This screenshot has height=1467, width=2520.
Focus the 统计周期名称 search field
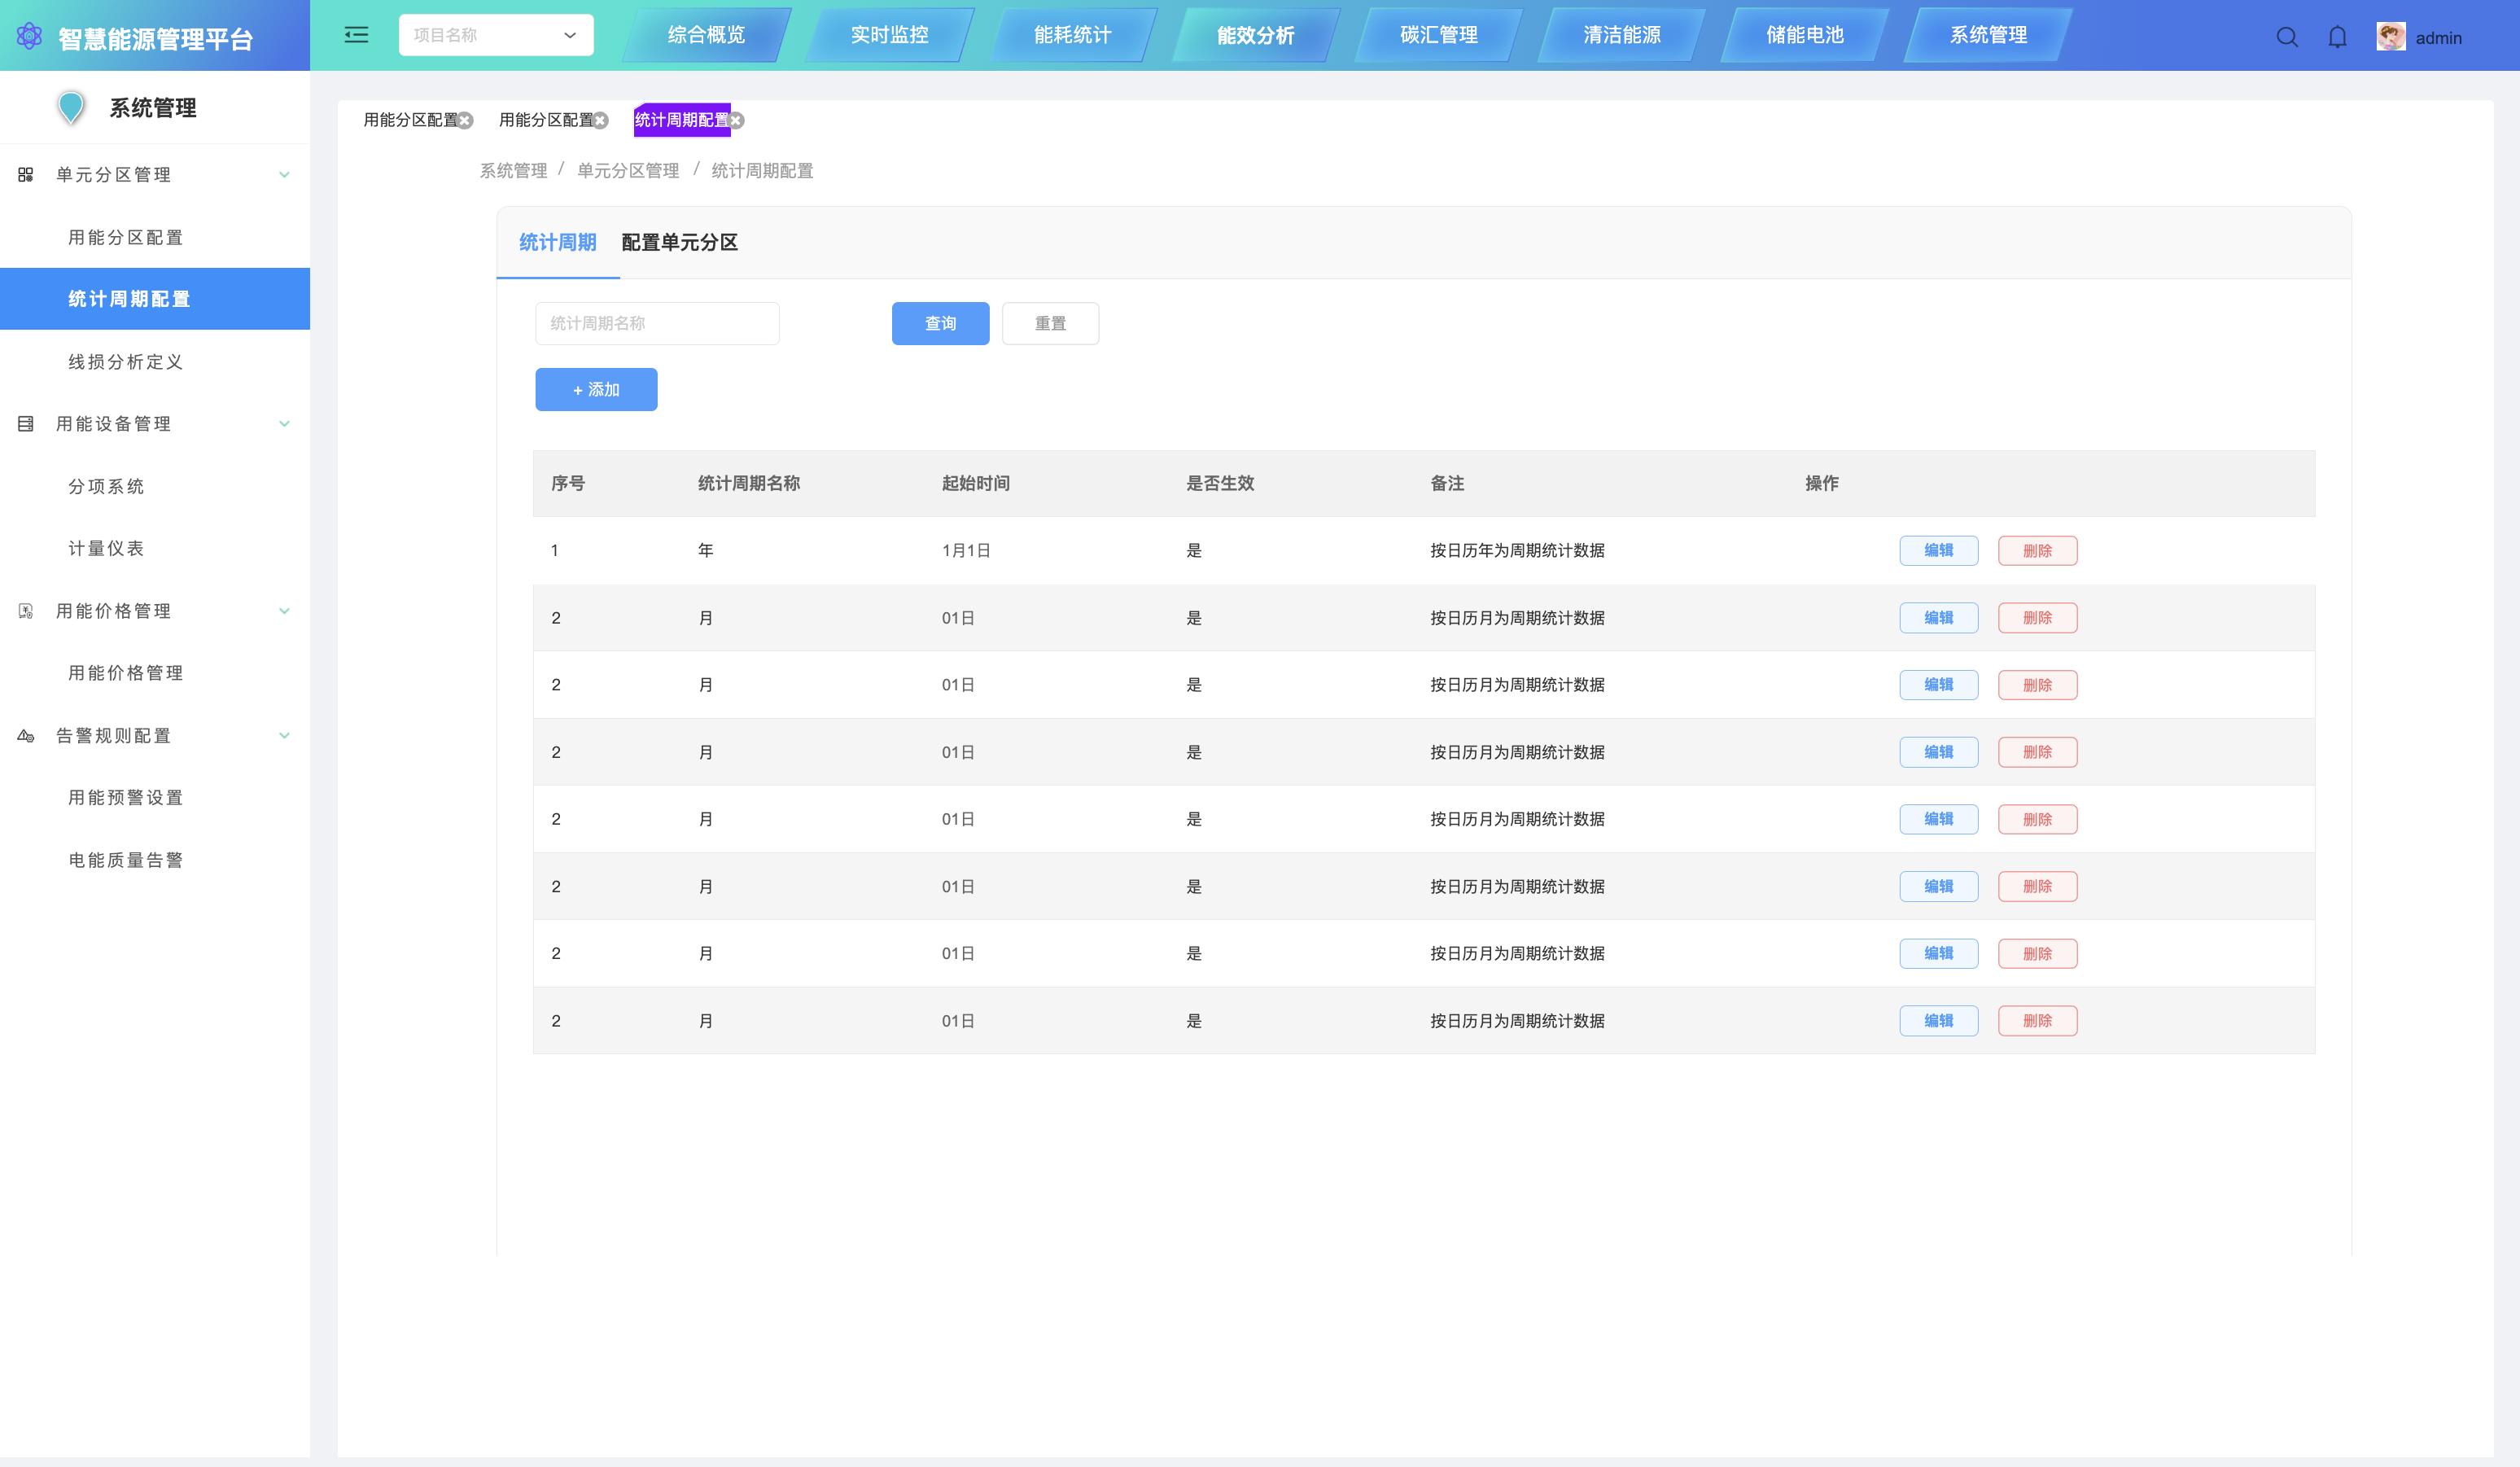pyautogui.click(x=657, y=323)
